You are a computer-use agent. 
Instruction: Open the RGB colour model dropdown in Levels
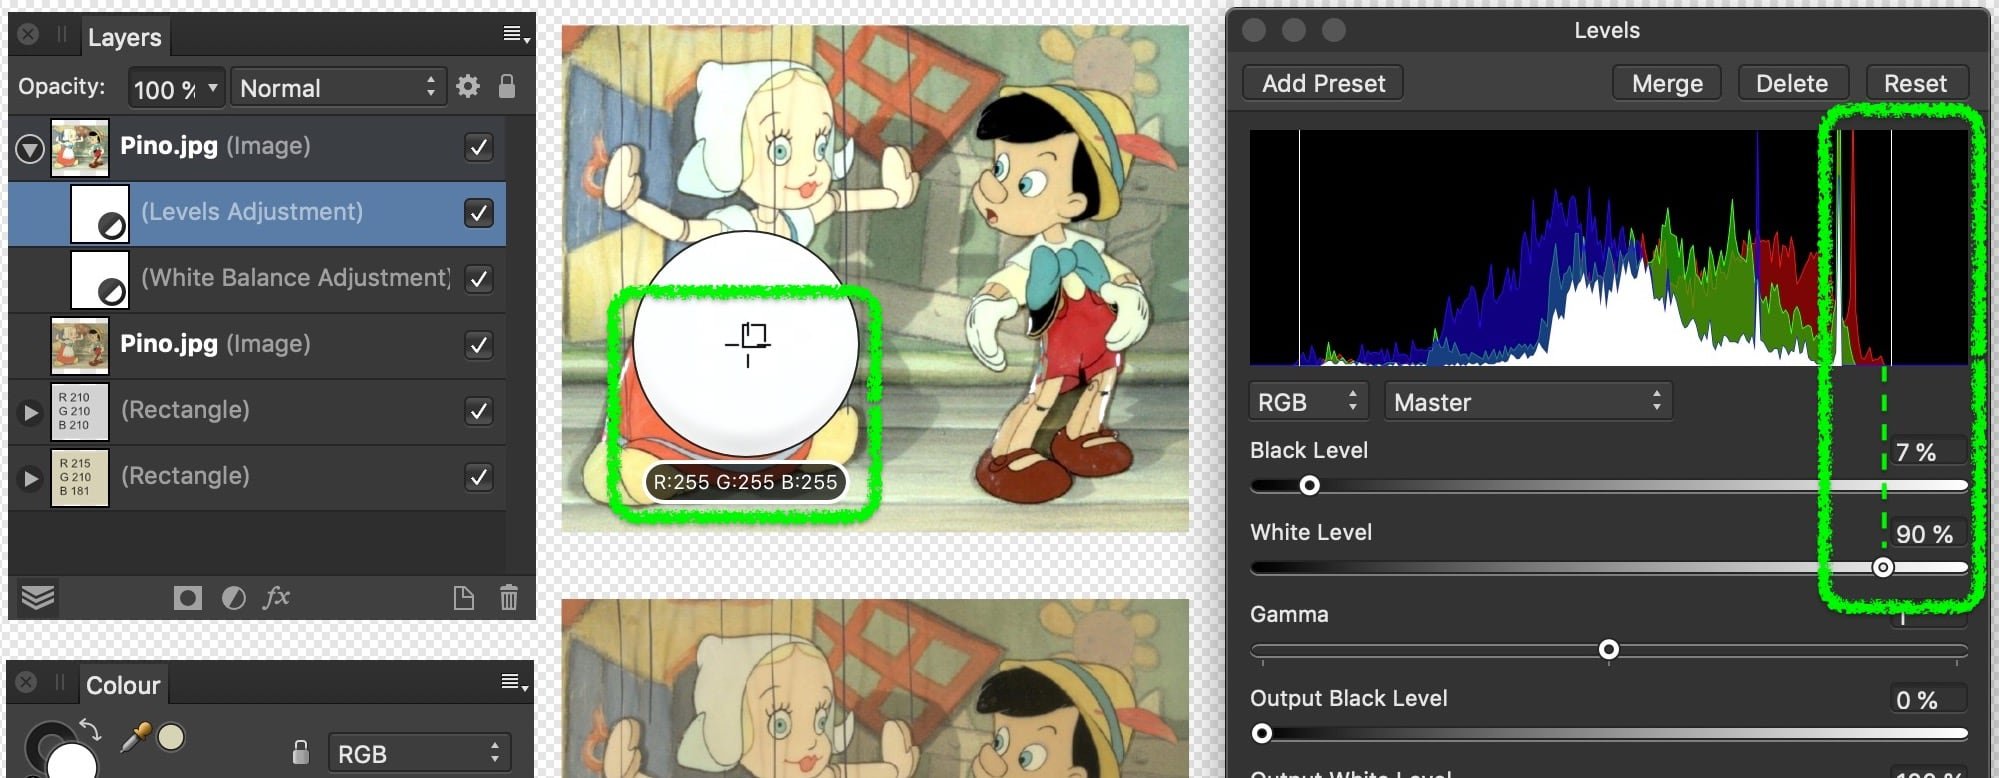[1309, 402]
